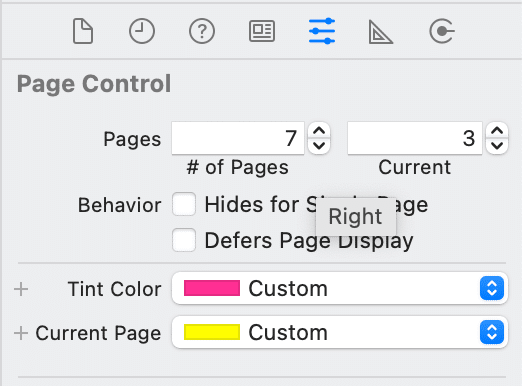Image resolution: width=522 pixels, height=386 pixels.
Task: Click the Current page number field
Action: point(415,138)
